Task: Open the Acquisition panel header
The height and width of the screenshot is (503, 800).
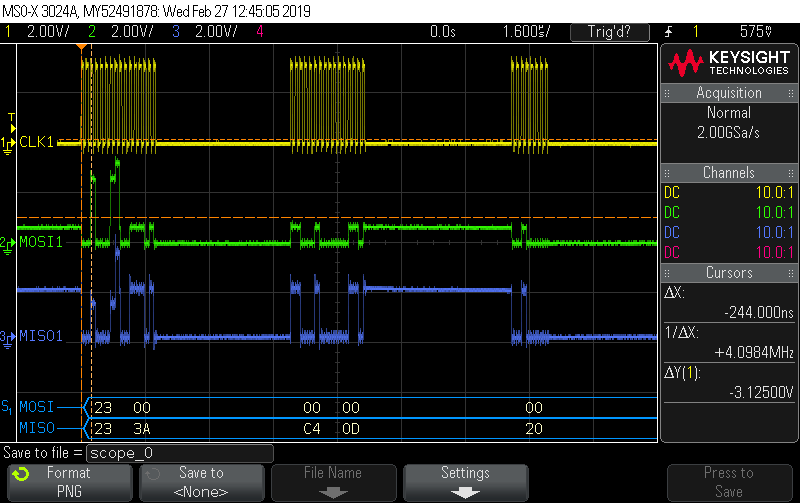Action: [x=729, y=93]
